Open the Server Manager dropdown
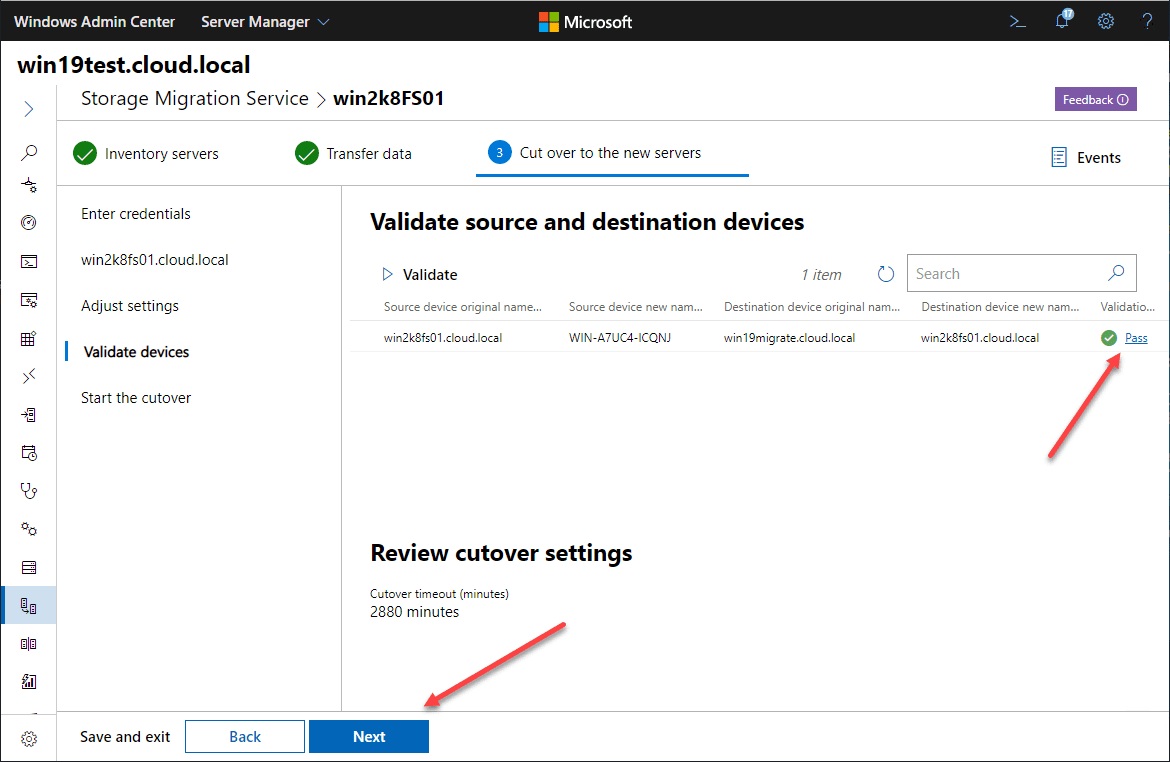Viewport: 1170px width, 762px height. point(265,21)
